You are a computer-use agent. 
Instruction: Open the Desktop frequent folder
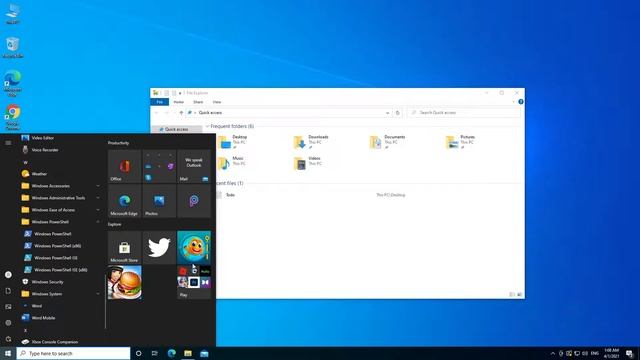[233, 142]
